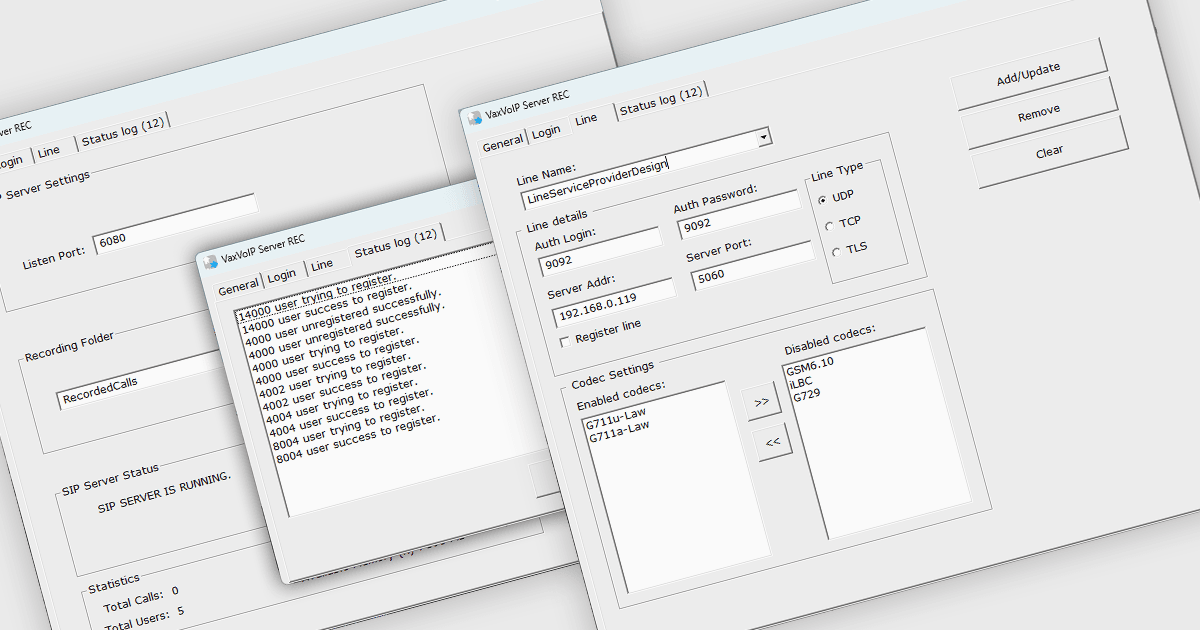The image size is (1200, 630).
Task: Select Status log (12) tab in the log window
Action: coord(395,243)
